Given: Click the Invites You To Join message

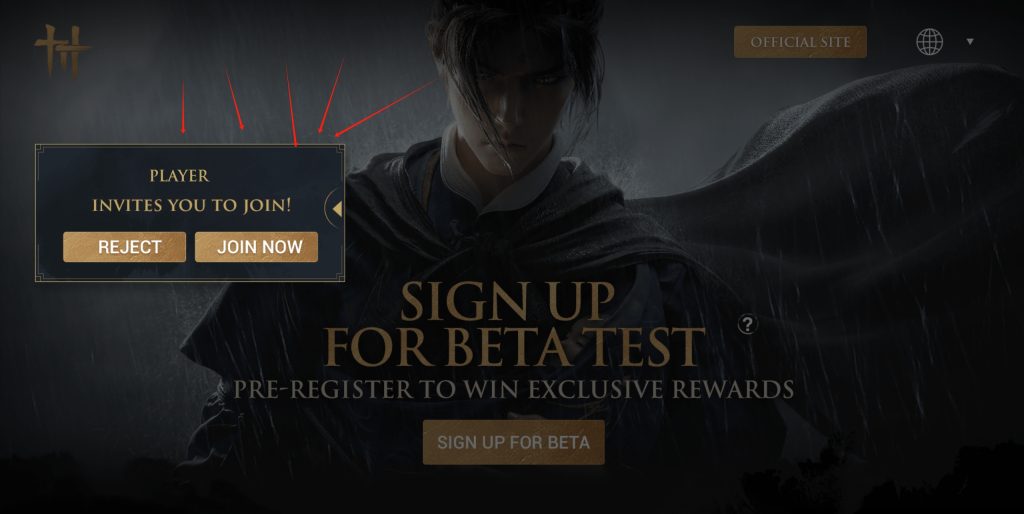Looking at the screenshot, I should pyautogui.click(x=191, y=205).
